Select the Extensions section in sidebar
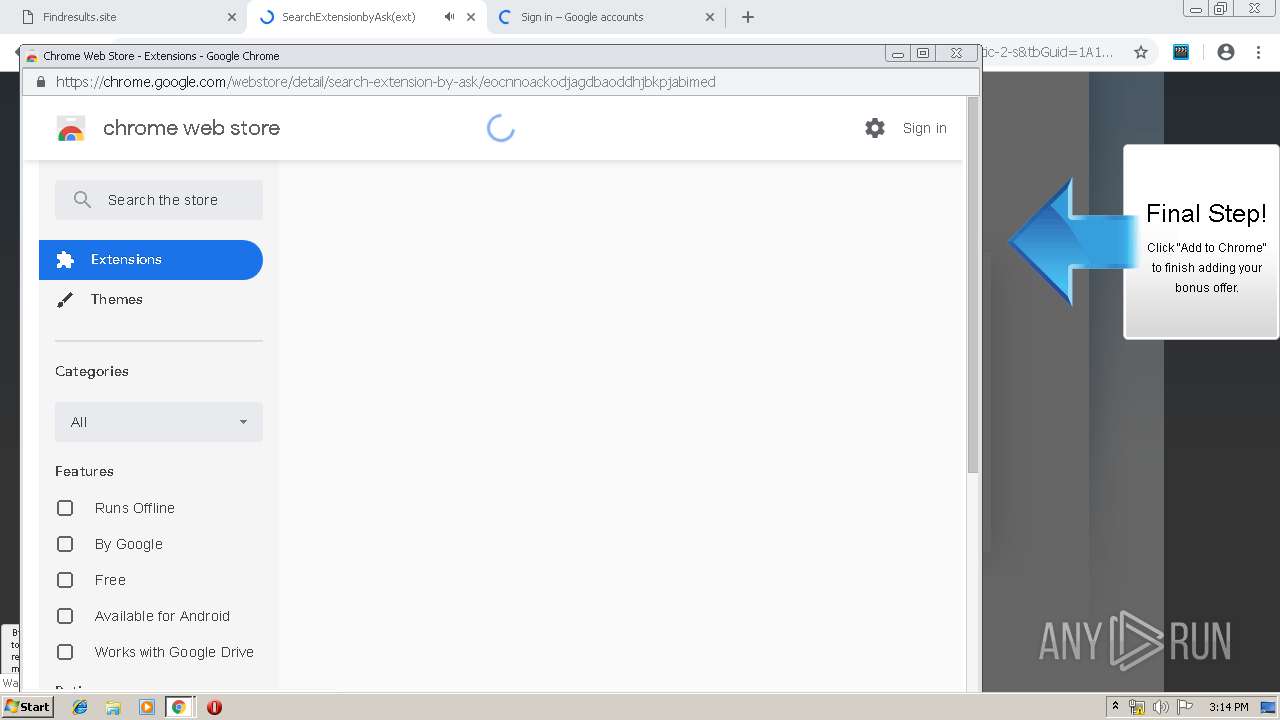The height and width of the screenshot is (720, 1280). [x=151, y=260]
